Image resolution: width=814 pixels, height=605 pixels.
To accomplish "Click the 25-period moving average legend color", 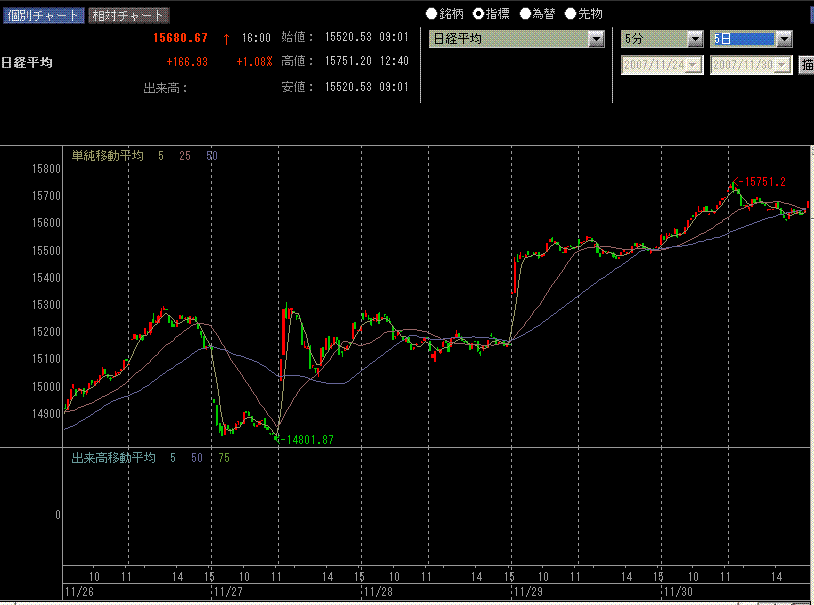I will (185, 156).
